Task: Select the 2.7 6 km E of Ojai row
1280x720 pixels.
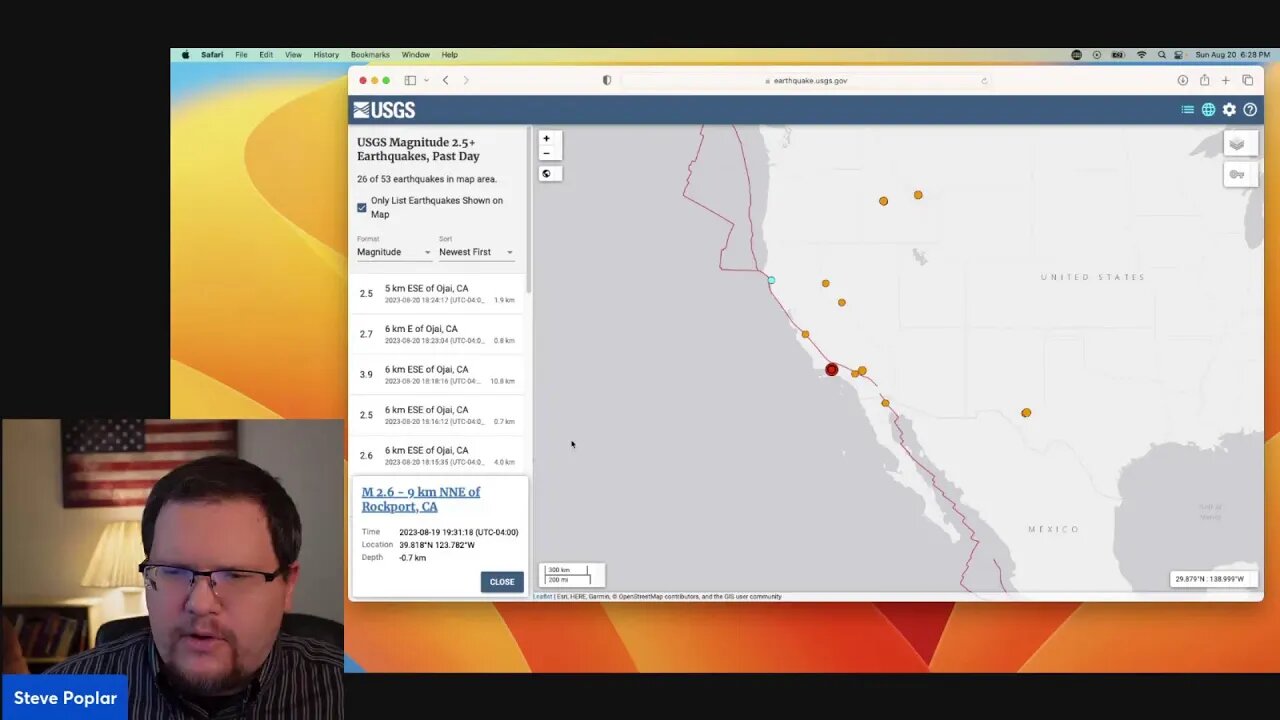Action: [x=437, y=334]
